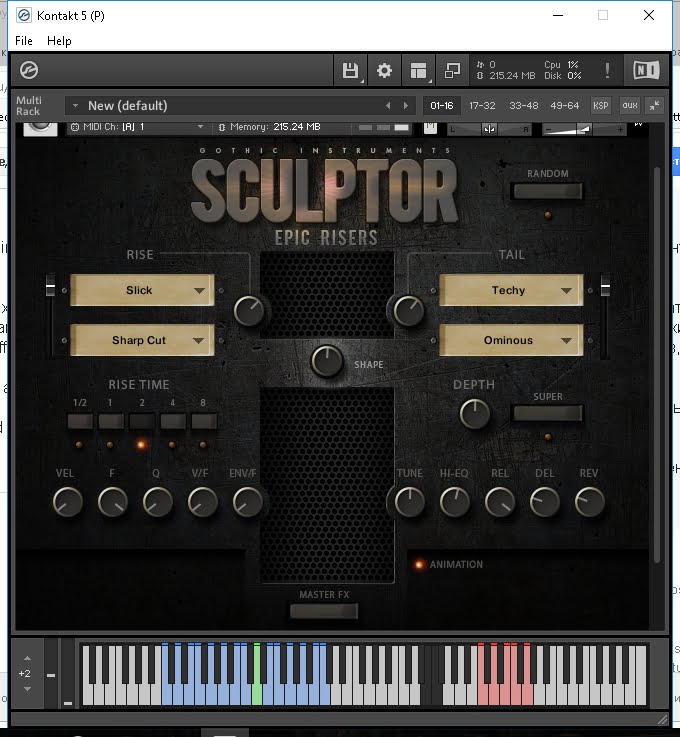The height and width of the screenshot is (737, 680).
Task: Click the rack minimize arrows icon
Action: [654, 105]
